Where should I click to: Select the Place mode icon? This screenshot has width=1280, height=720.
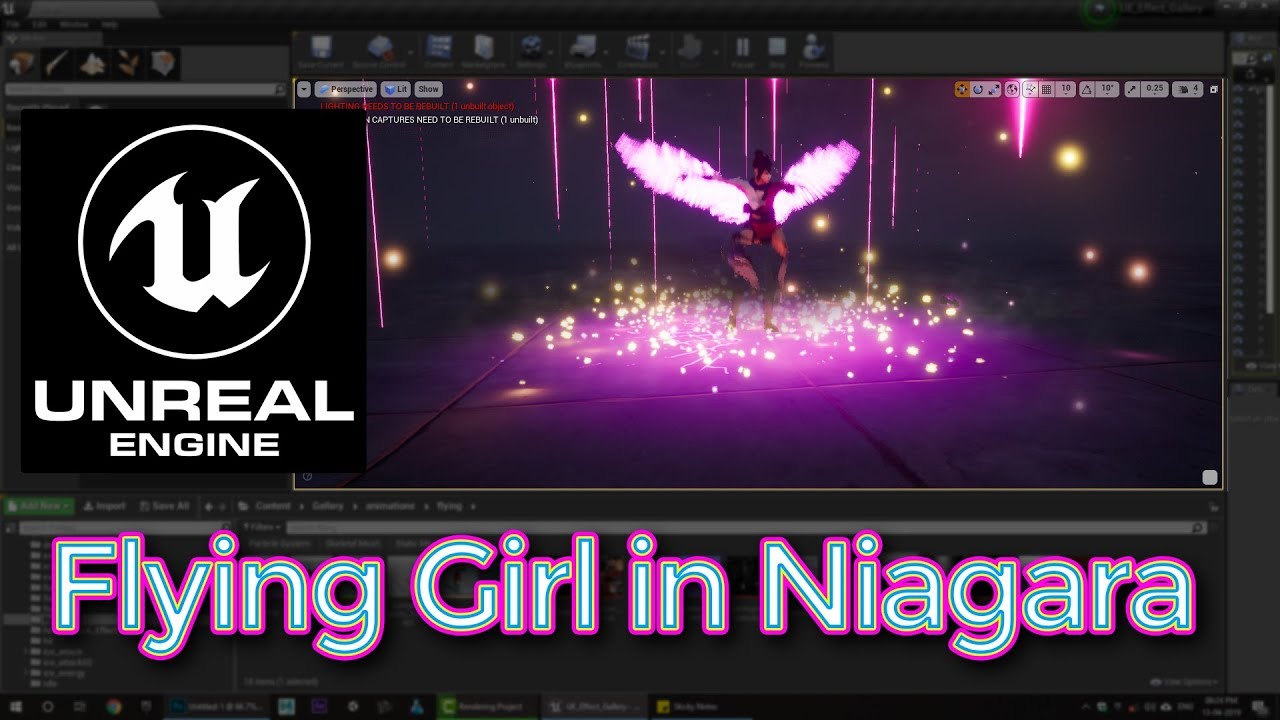pos(21,63)
